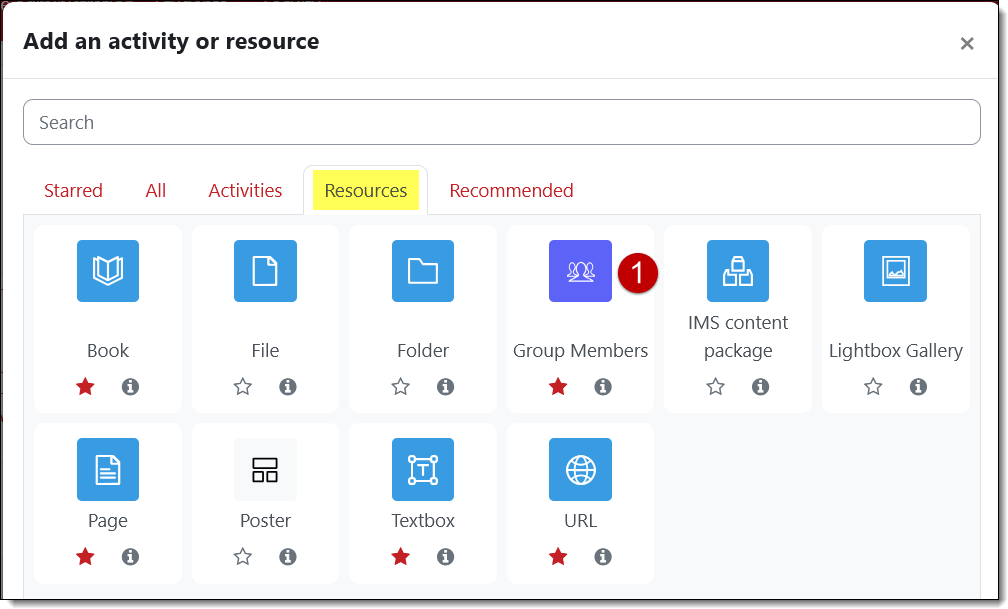Add the URL resource icon

coord(580,469)
